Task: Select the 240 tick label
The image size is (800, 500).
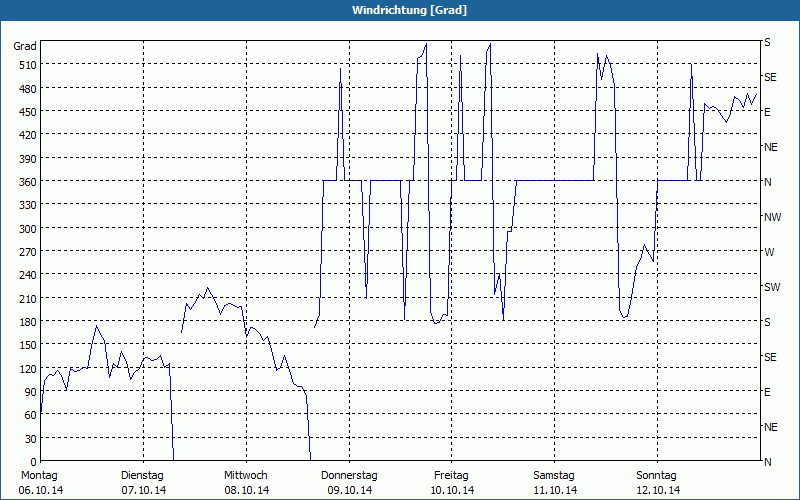Action: click(28, 274)
